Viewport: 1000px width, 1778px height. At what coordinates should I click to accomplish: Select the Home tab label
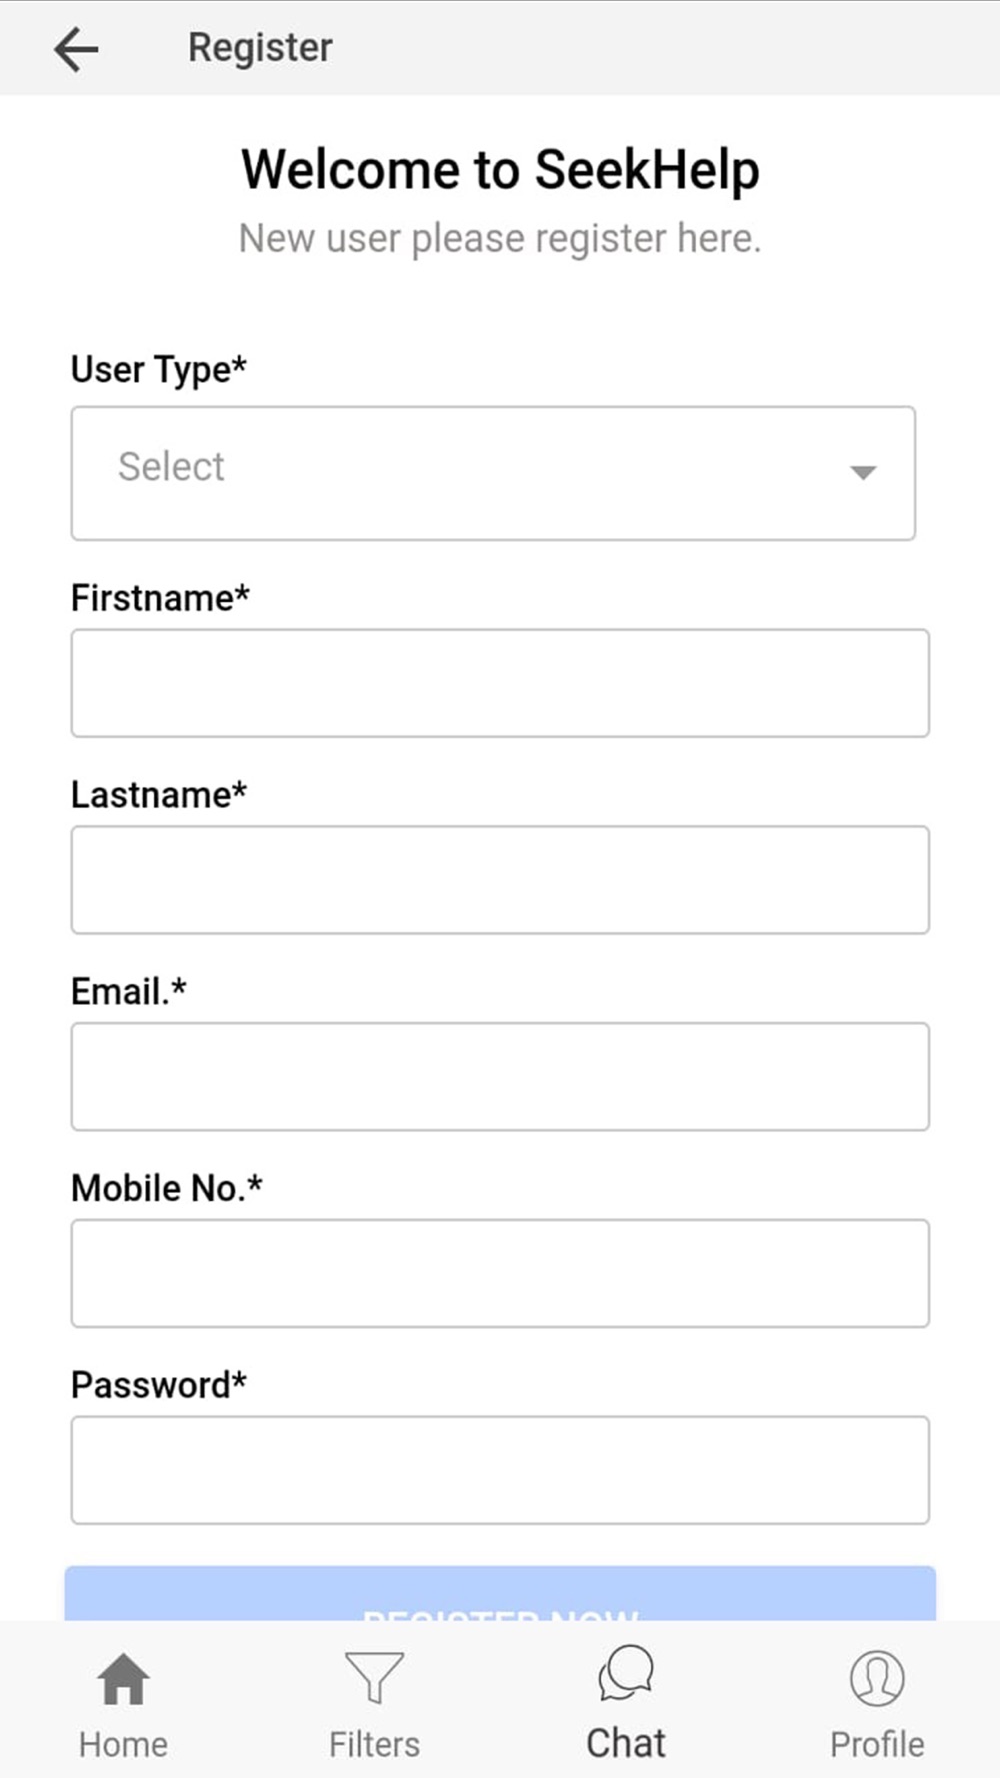(123, 1744)
